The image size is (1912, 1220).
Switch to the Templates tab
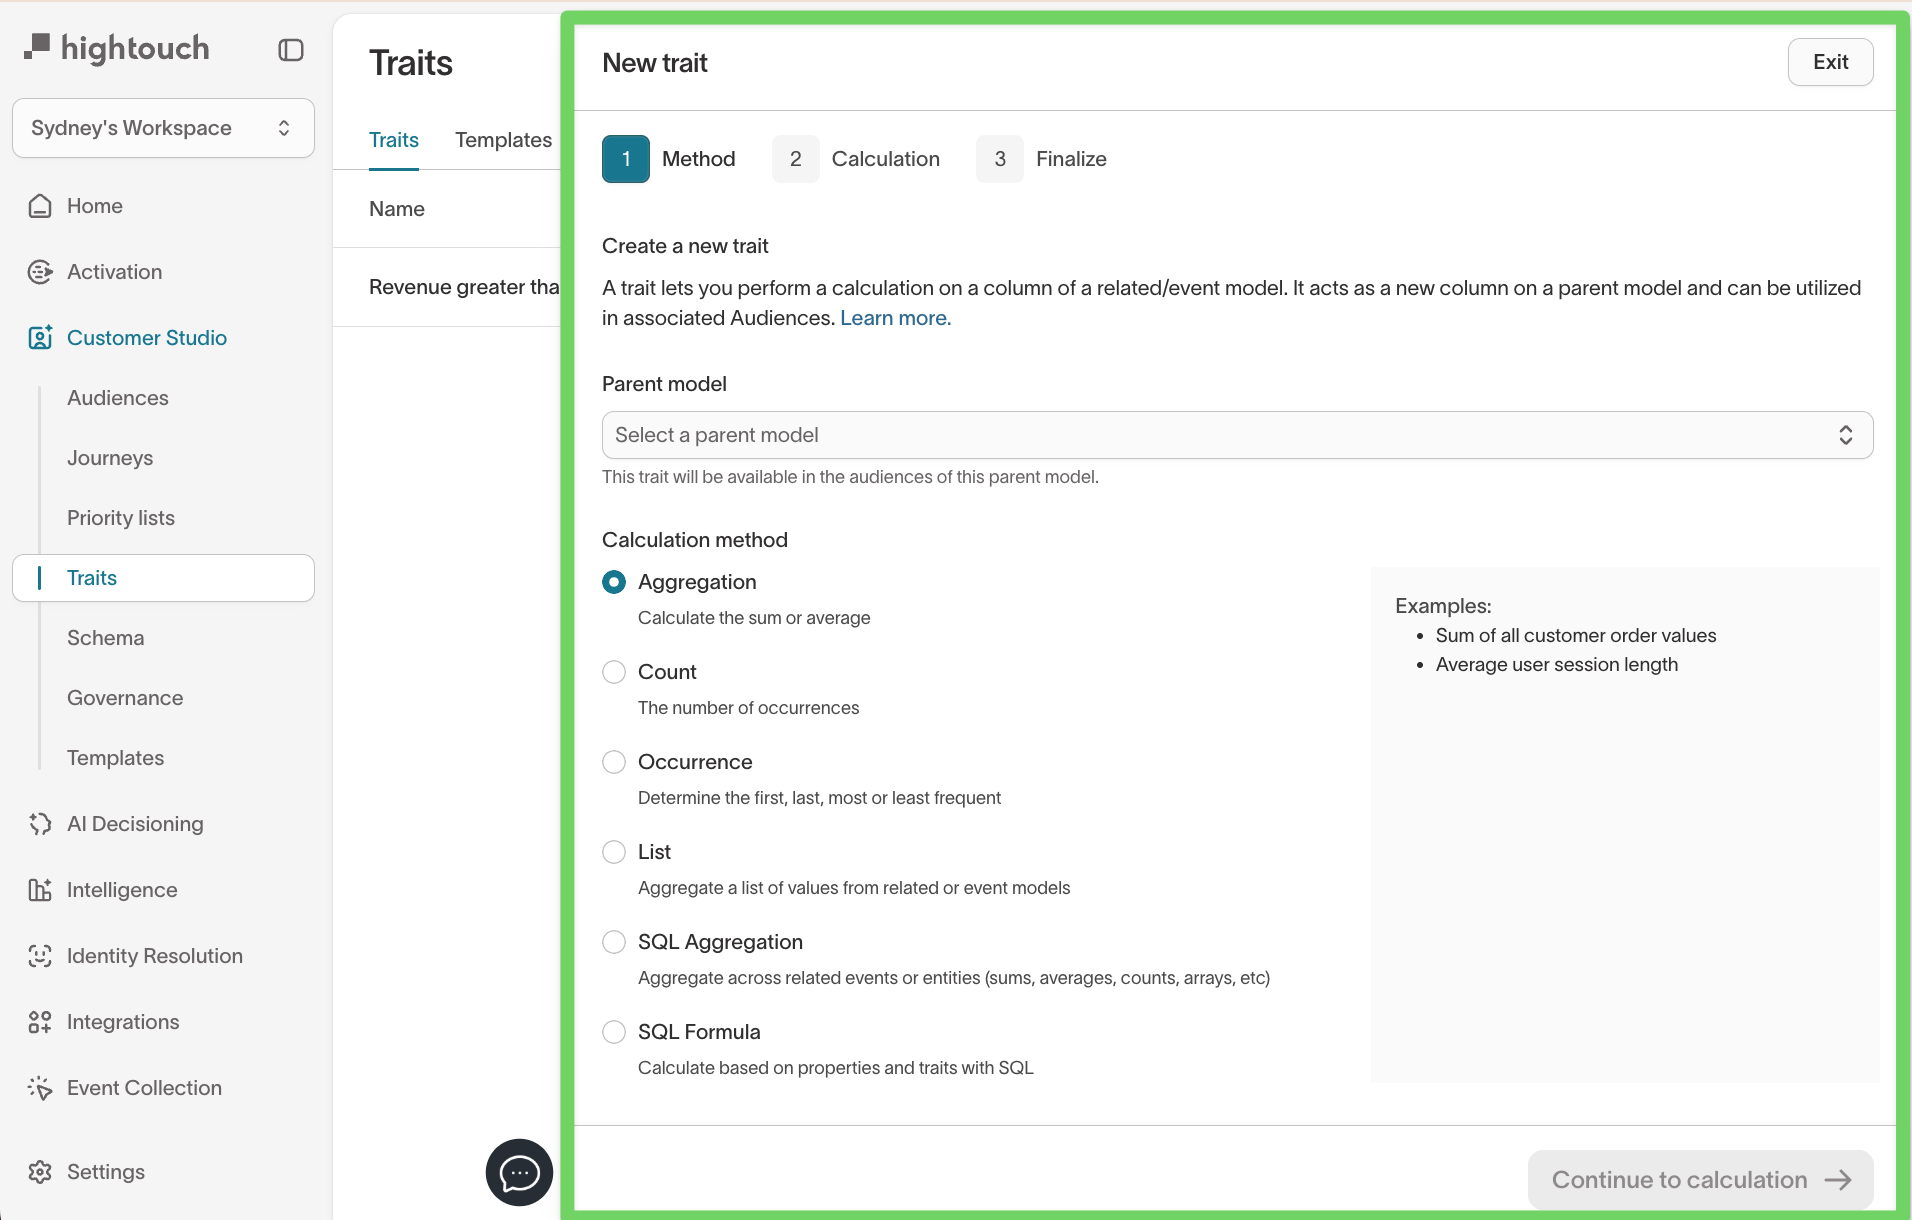[503, 140]
